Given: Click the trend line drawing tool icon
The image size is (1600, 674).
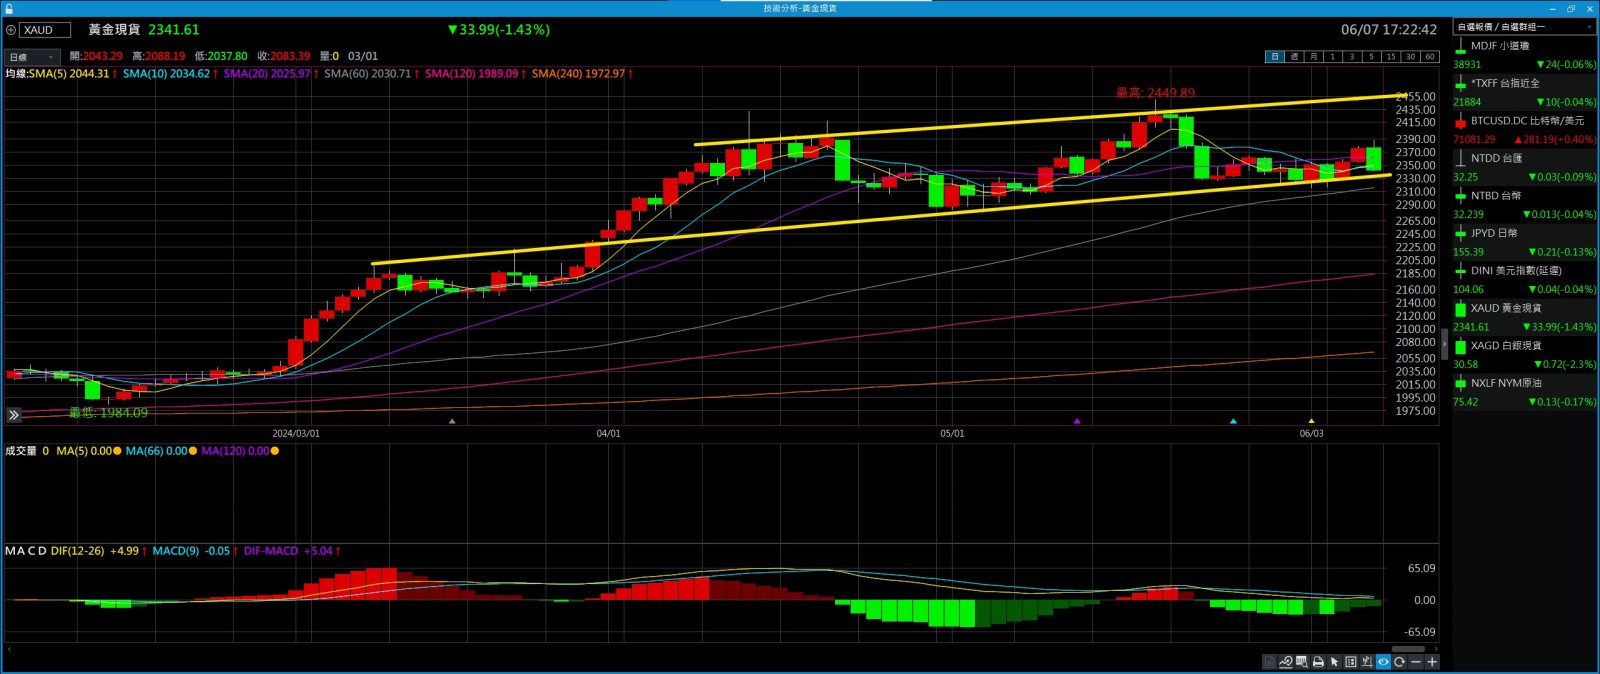Looking at the screenshot, I should point(1285,662).
